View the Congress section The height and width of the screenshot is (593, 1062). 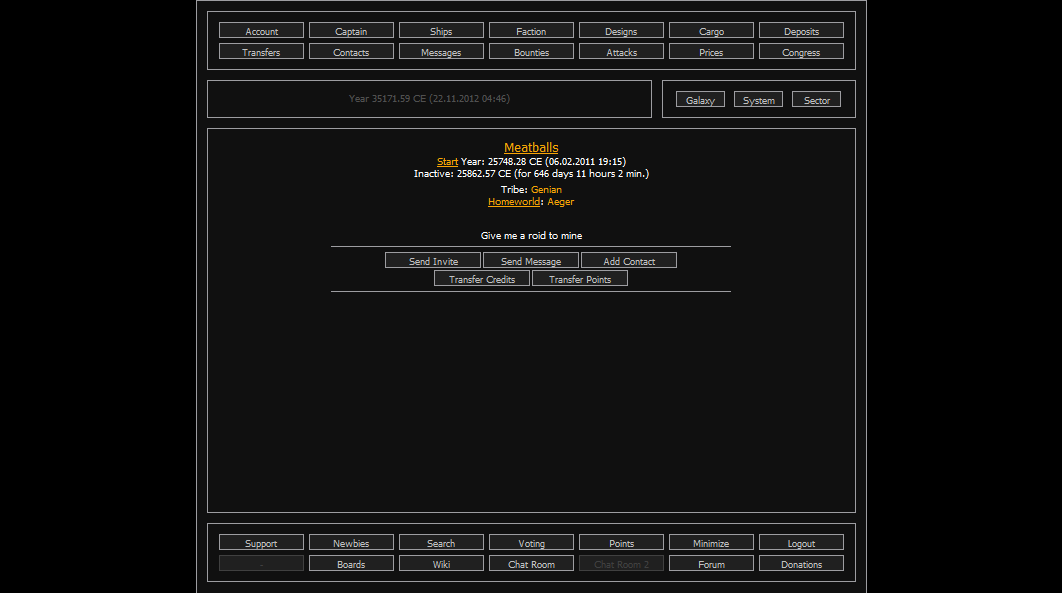point(801,52)
